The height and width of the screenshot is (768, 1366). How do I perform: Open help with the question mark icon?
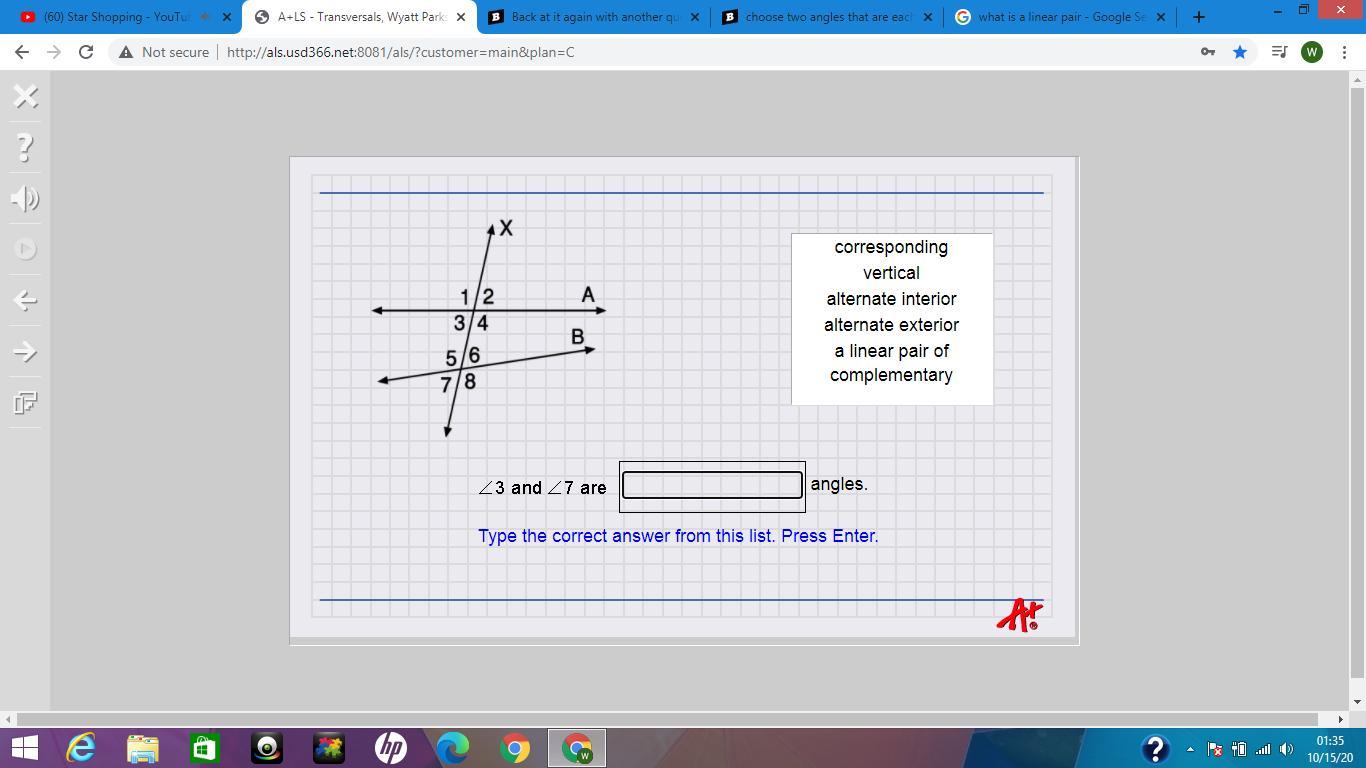pyautogui.click(x=26, y=147)
